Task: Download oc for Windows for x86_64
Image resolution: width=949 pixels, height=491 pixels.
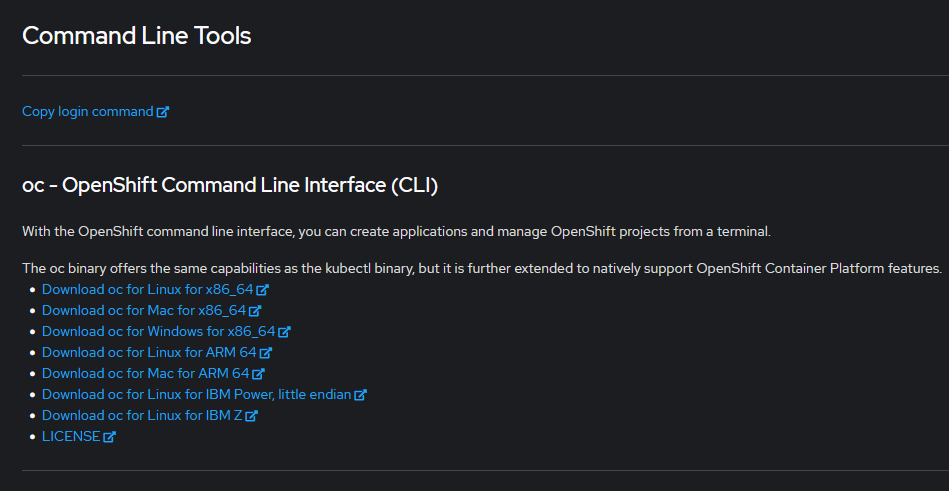Action: [x=159, y=331]
